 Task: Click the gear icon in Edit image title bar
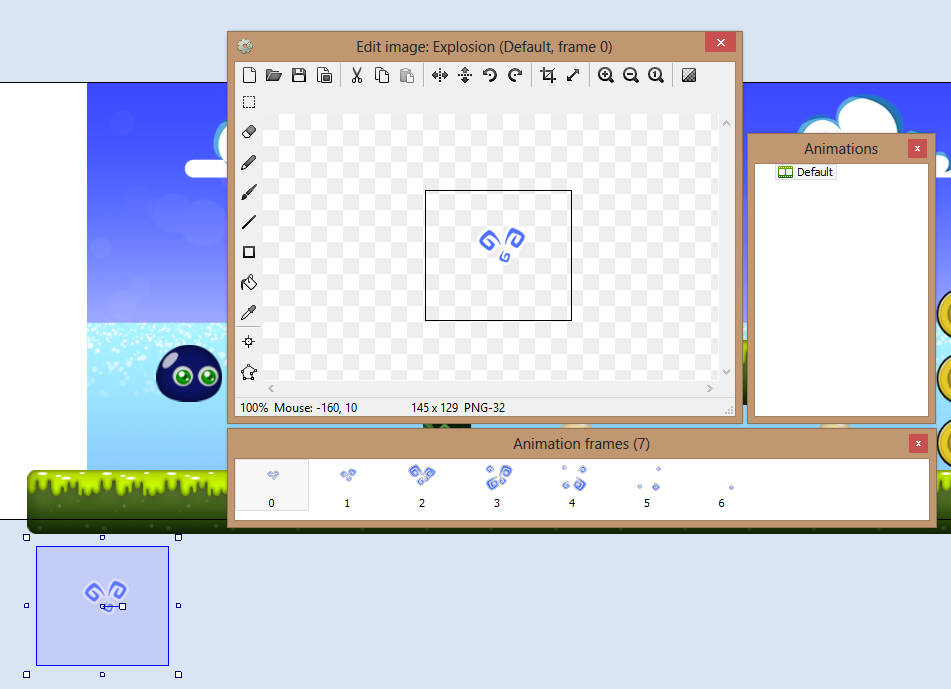pyautogui.click(x=245, y=46)
